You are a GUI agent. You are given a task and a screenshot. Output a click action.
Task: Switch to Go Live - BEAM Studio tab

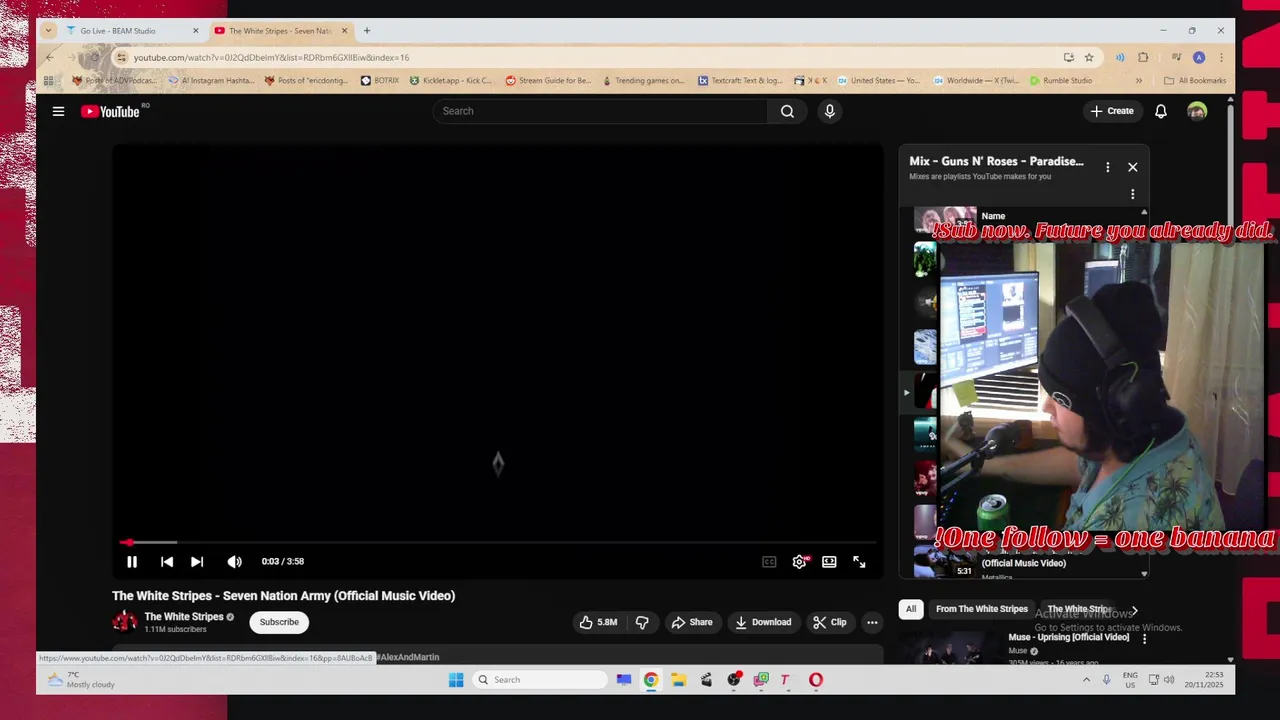pyautogui.click(x=117, y=31)
